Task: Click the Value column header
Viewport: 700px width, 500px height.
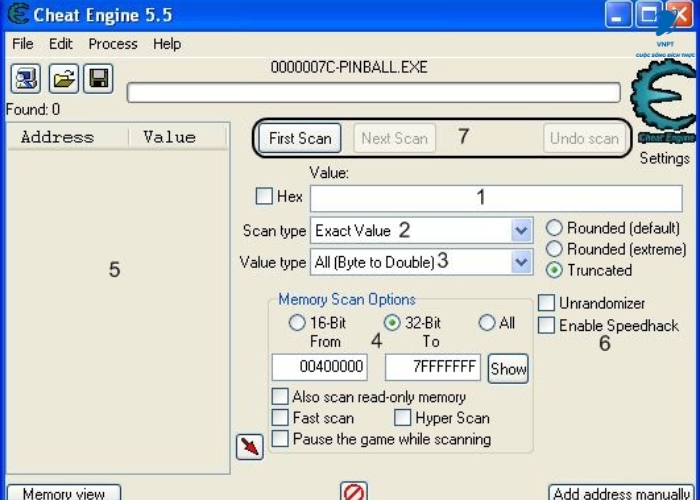Action: (x=178, y=137)
